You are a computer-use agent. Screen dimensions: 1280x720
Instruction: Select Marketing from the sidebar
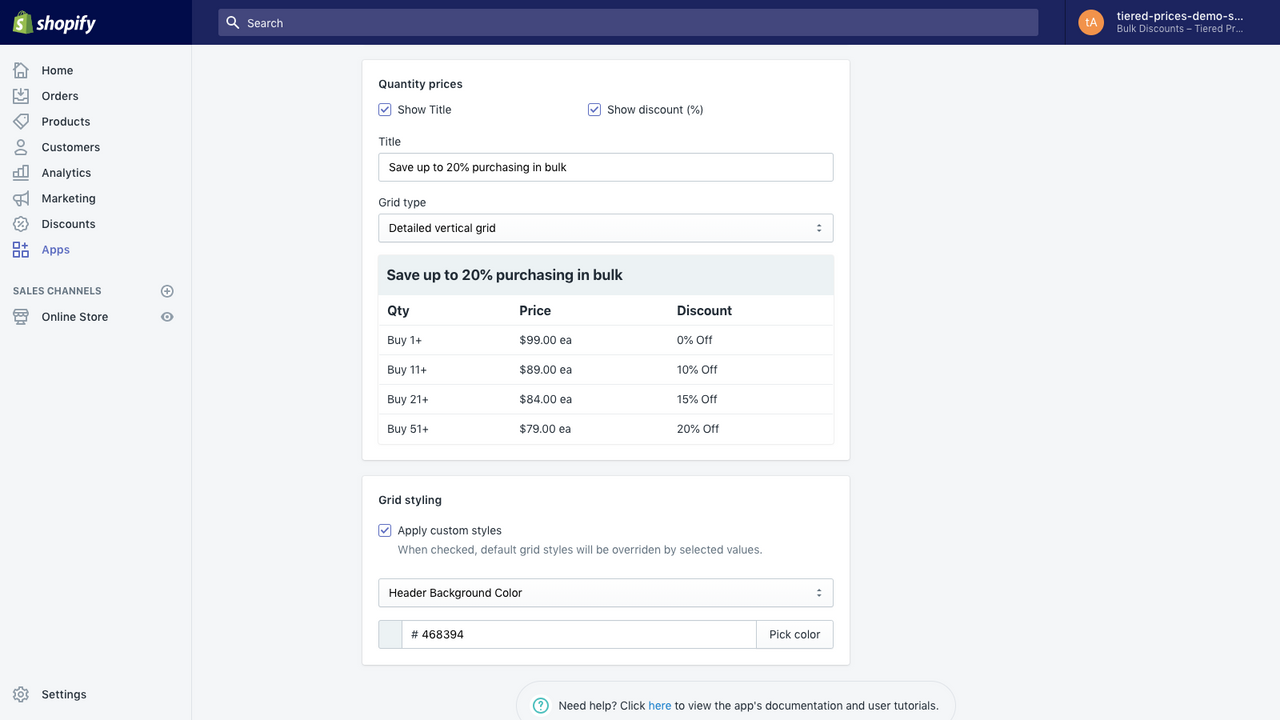coord(69,198)
